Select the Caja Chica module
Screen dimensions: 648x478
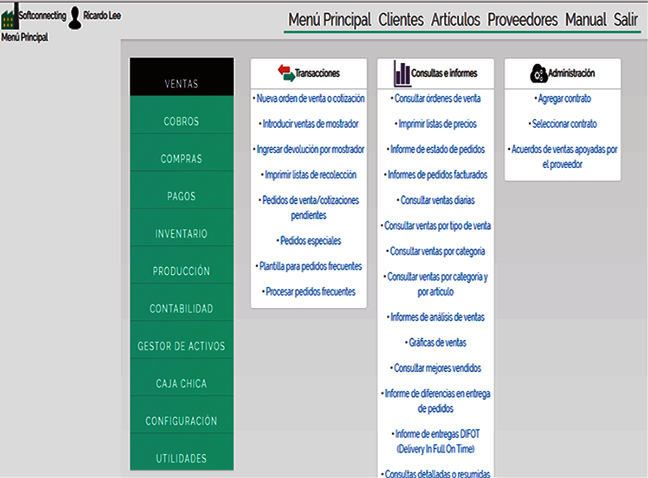coord(181,384)
